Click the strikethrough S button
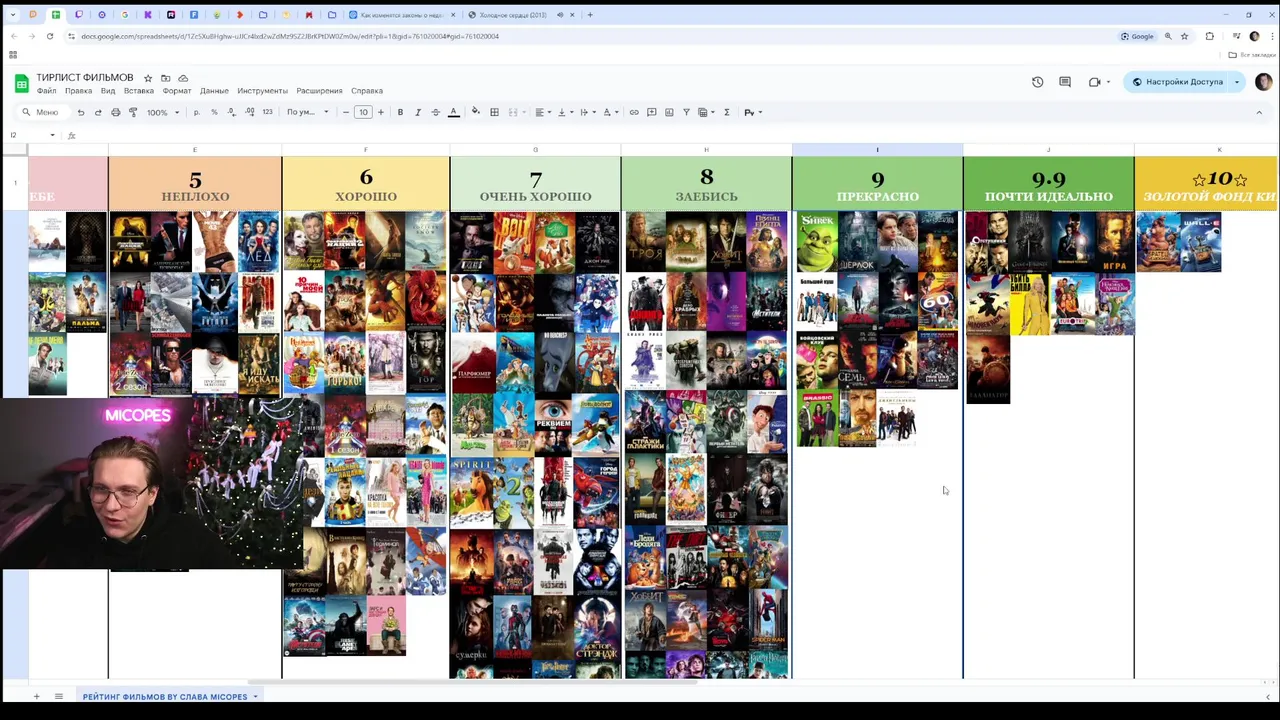 [x=435, y=112]
